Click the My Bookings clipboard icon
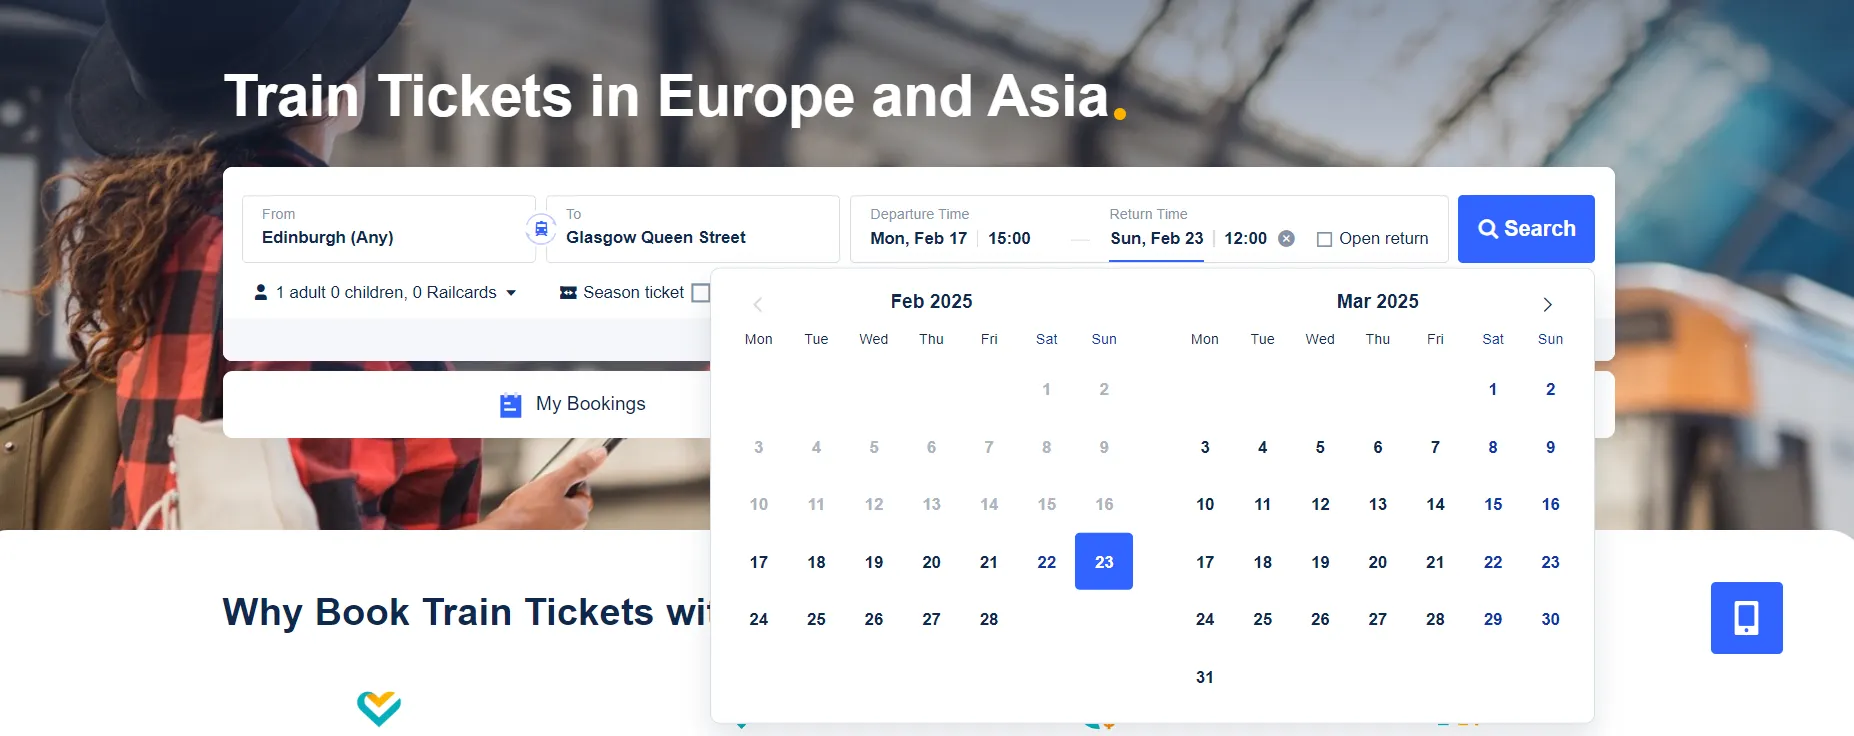The width and height of the screenshot is (1854, 736). point(511,404)
